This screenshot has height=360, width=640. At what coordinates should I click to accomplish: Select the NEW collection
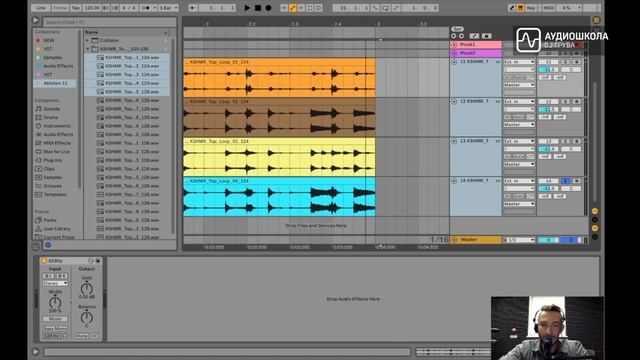[49, 40]
